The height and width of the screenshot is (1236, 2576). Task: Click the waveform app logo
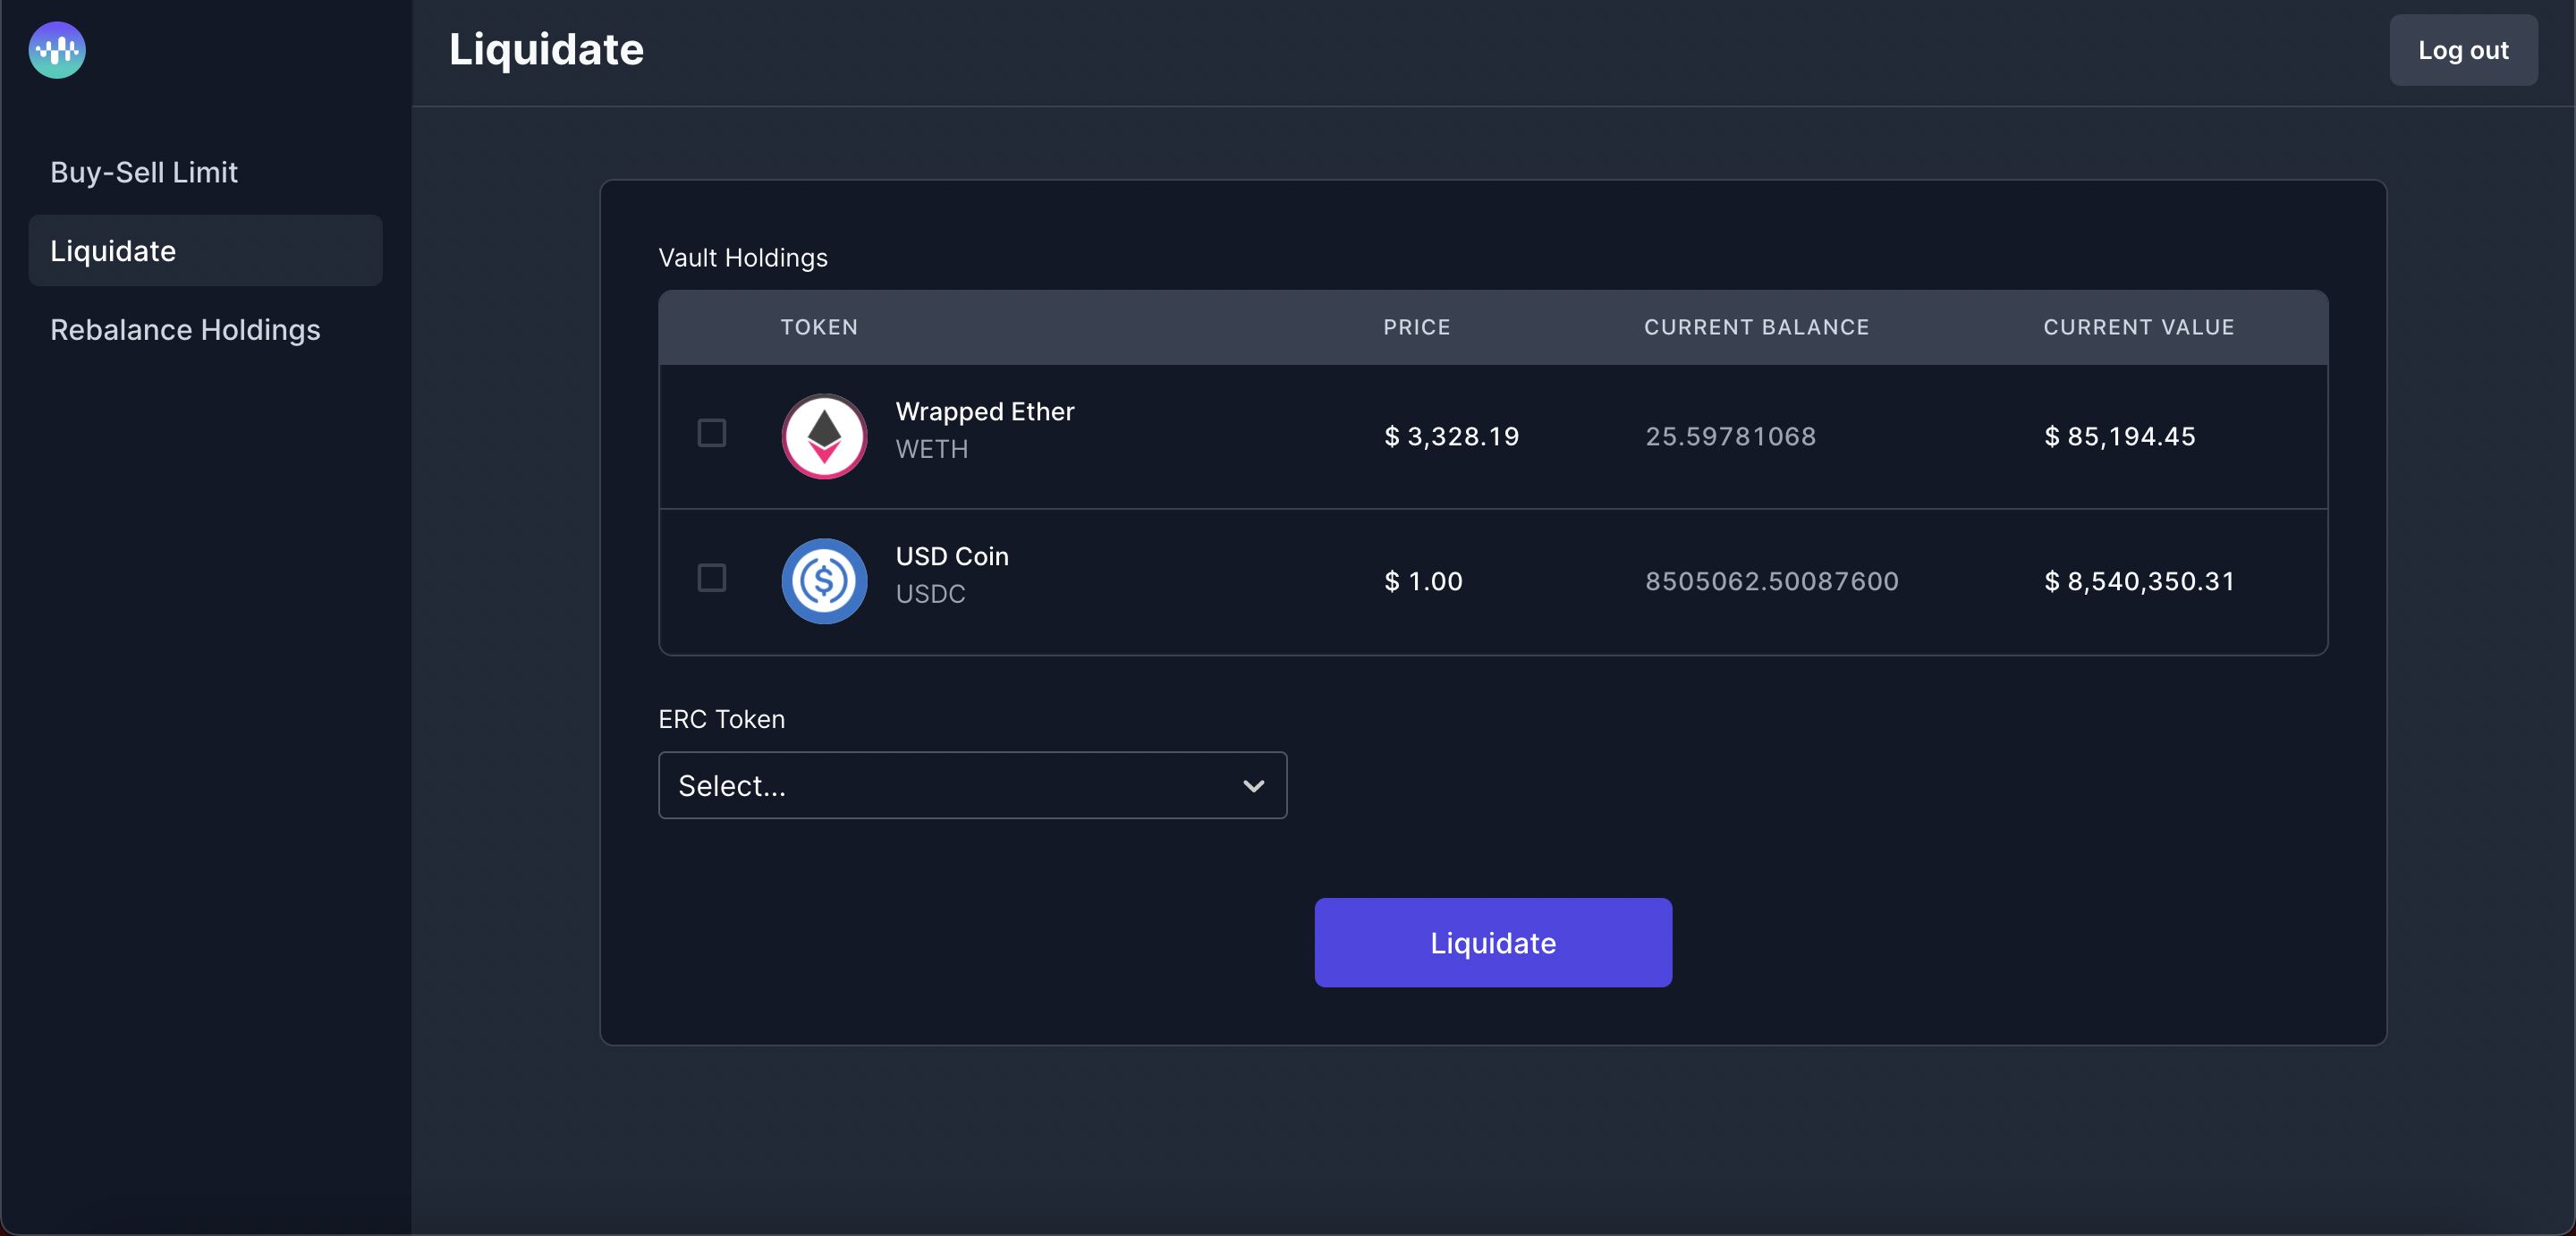pos(57,50)
